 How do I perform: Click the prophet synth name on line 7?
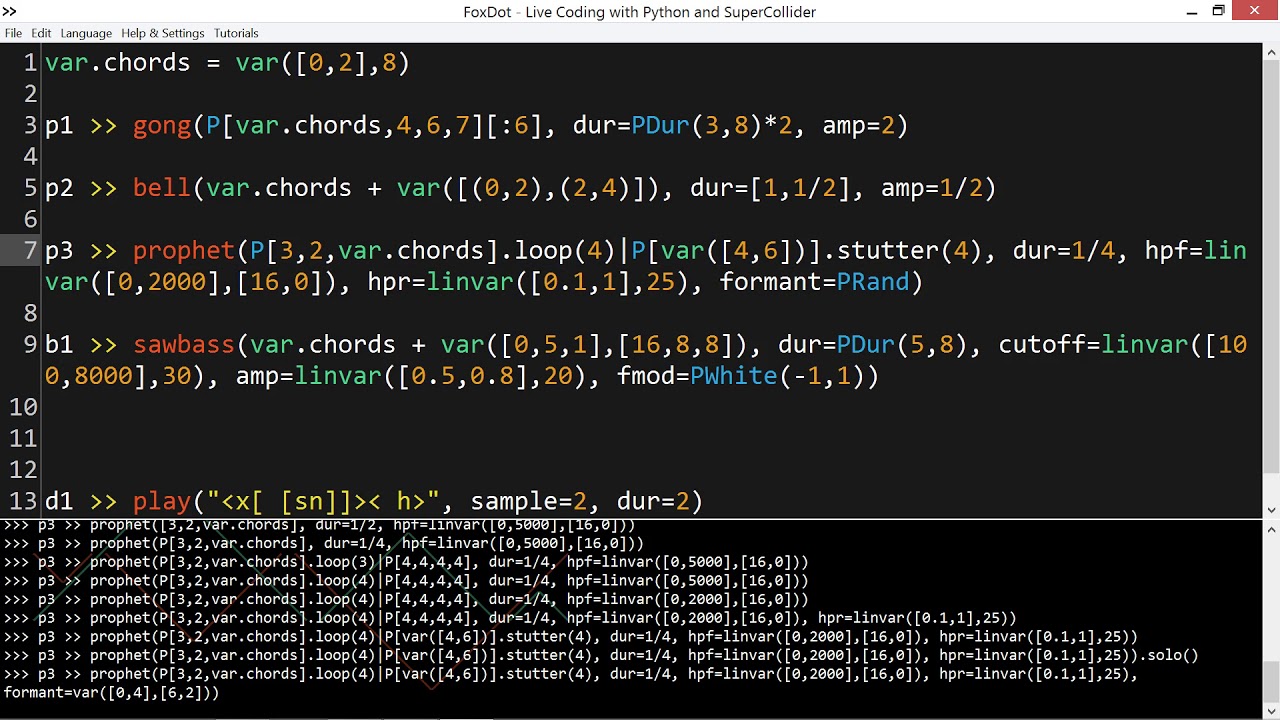click(184, 250)
